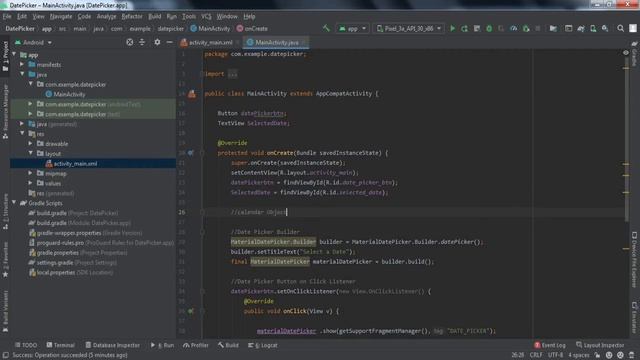
Task: Switch to the activity_main.xml editor tab
Action: pyautogui.click(x=210, y=42)
